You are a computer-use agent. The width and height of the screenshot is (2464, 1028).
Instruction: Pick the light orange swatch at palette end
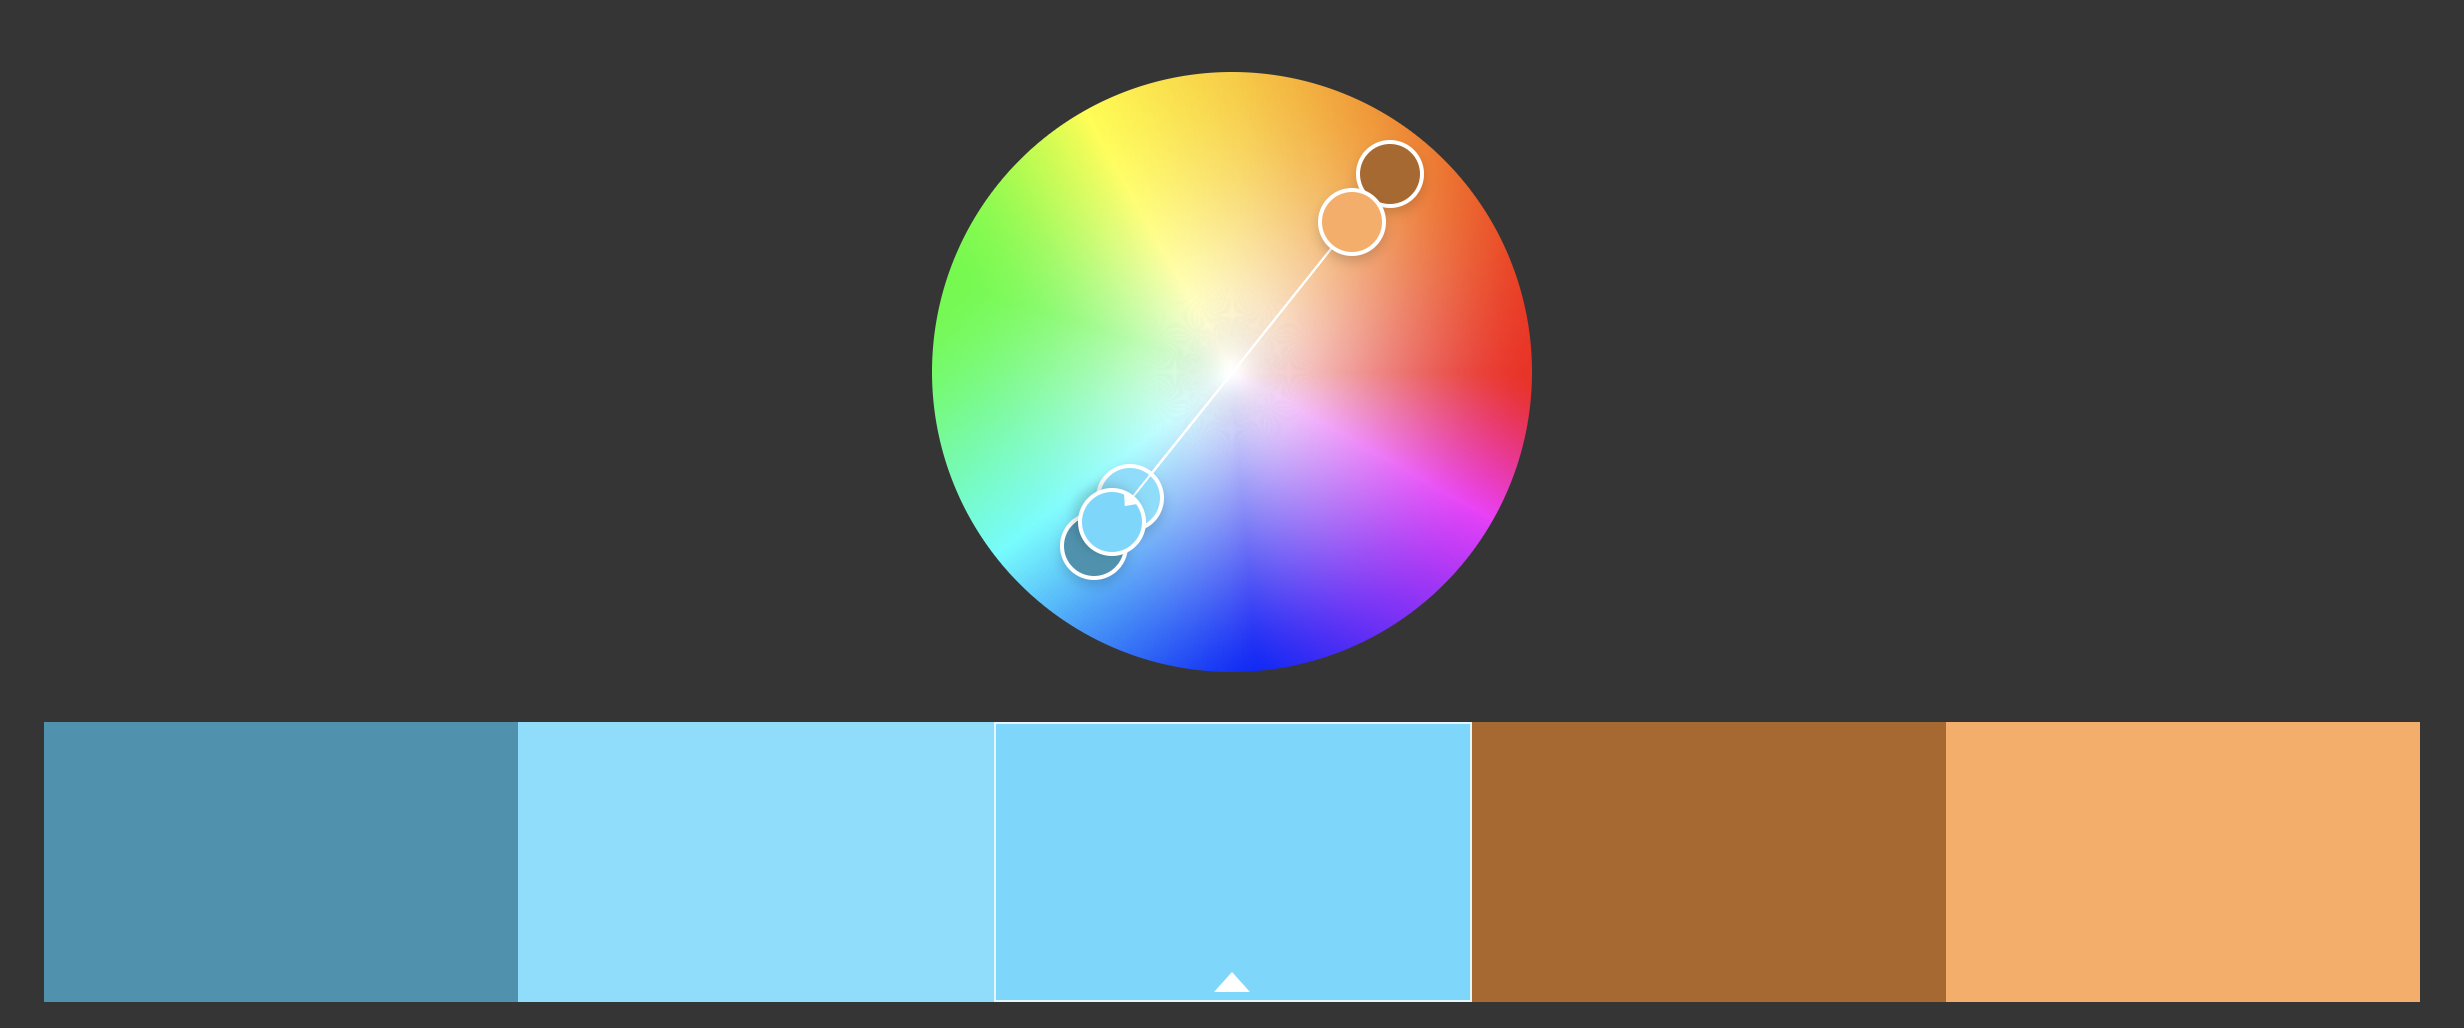tap(2183, 862)
